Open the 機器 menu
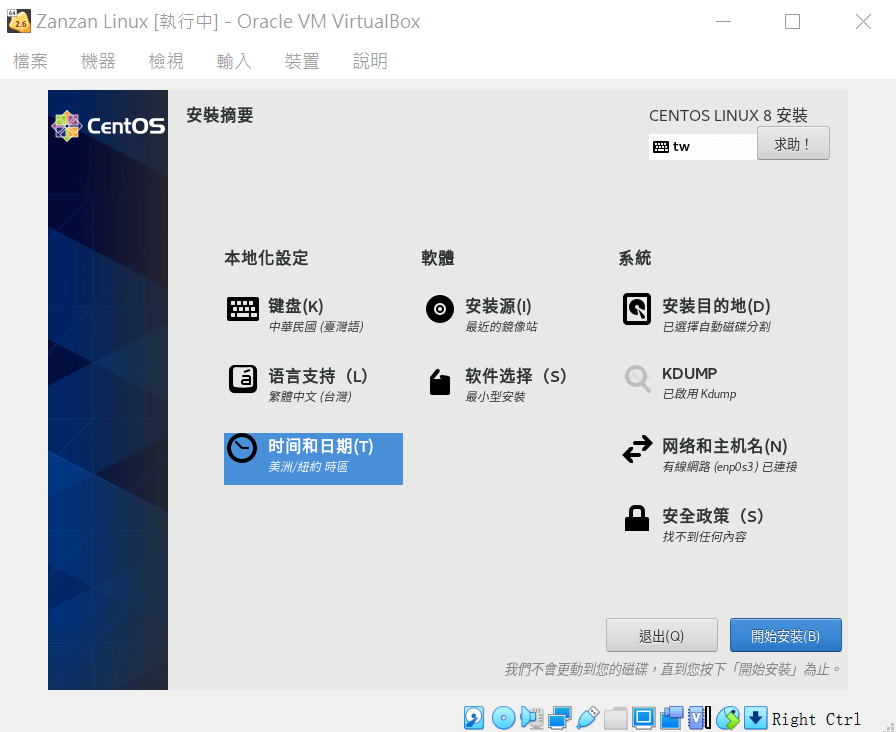Image resolution: width=896 pixels, height=732 pixels. point(98,61)
